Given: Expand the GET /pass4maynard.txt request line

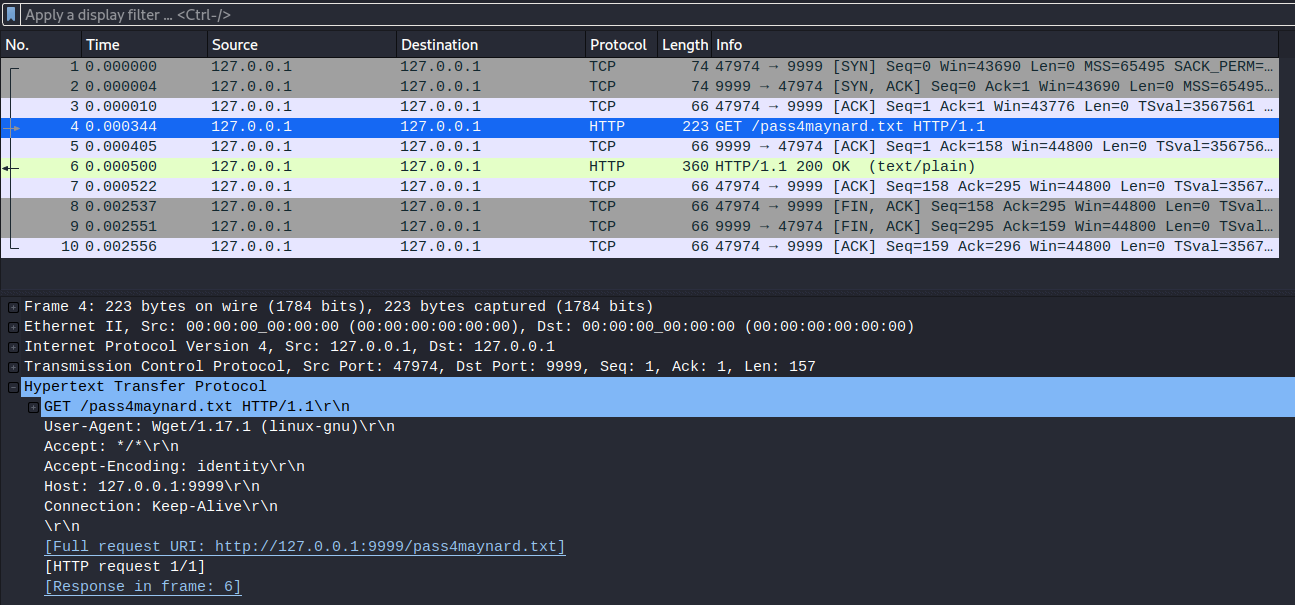Looking at the screenshot, I should [33, 407].
